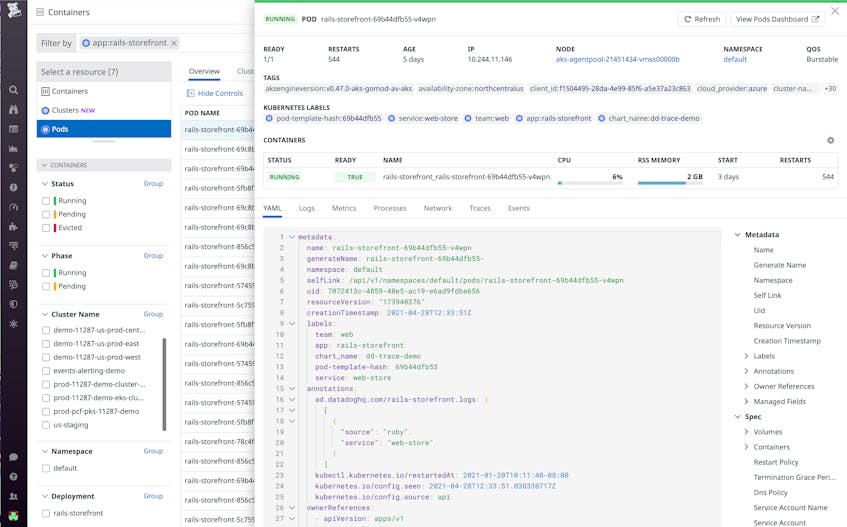Check demo-11287-us-prod-east cluster checkbox
Screen dimensions: 847x527
click(x=46, y=343)
